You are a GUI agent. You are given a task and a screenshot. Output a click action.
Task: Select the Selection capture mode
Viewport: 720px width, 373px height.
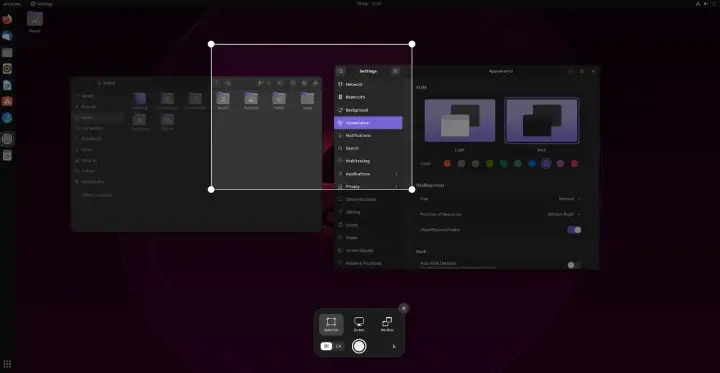coord(331,324)
